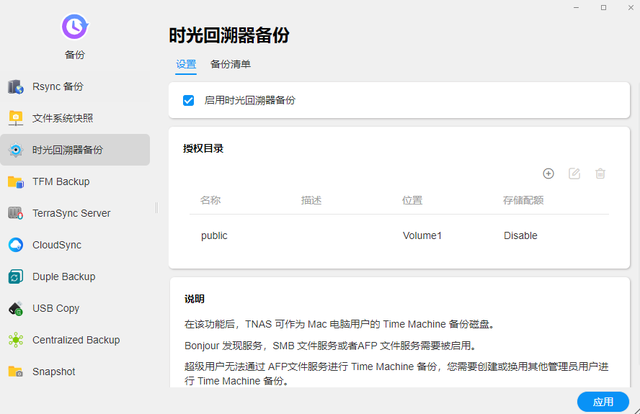Click the 时光回溯器备份 page title

229,36
